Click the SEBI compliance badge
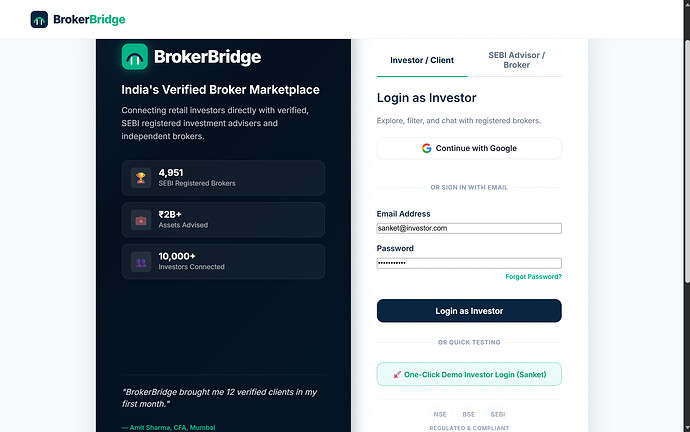The height and width of the screenshot is (432, 690). pos(498,414)
